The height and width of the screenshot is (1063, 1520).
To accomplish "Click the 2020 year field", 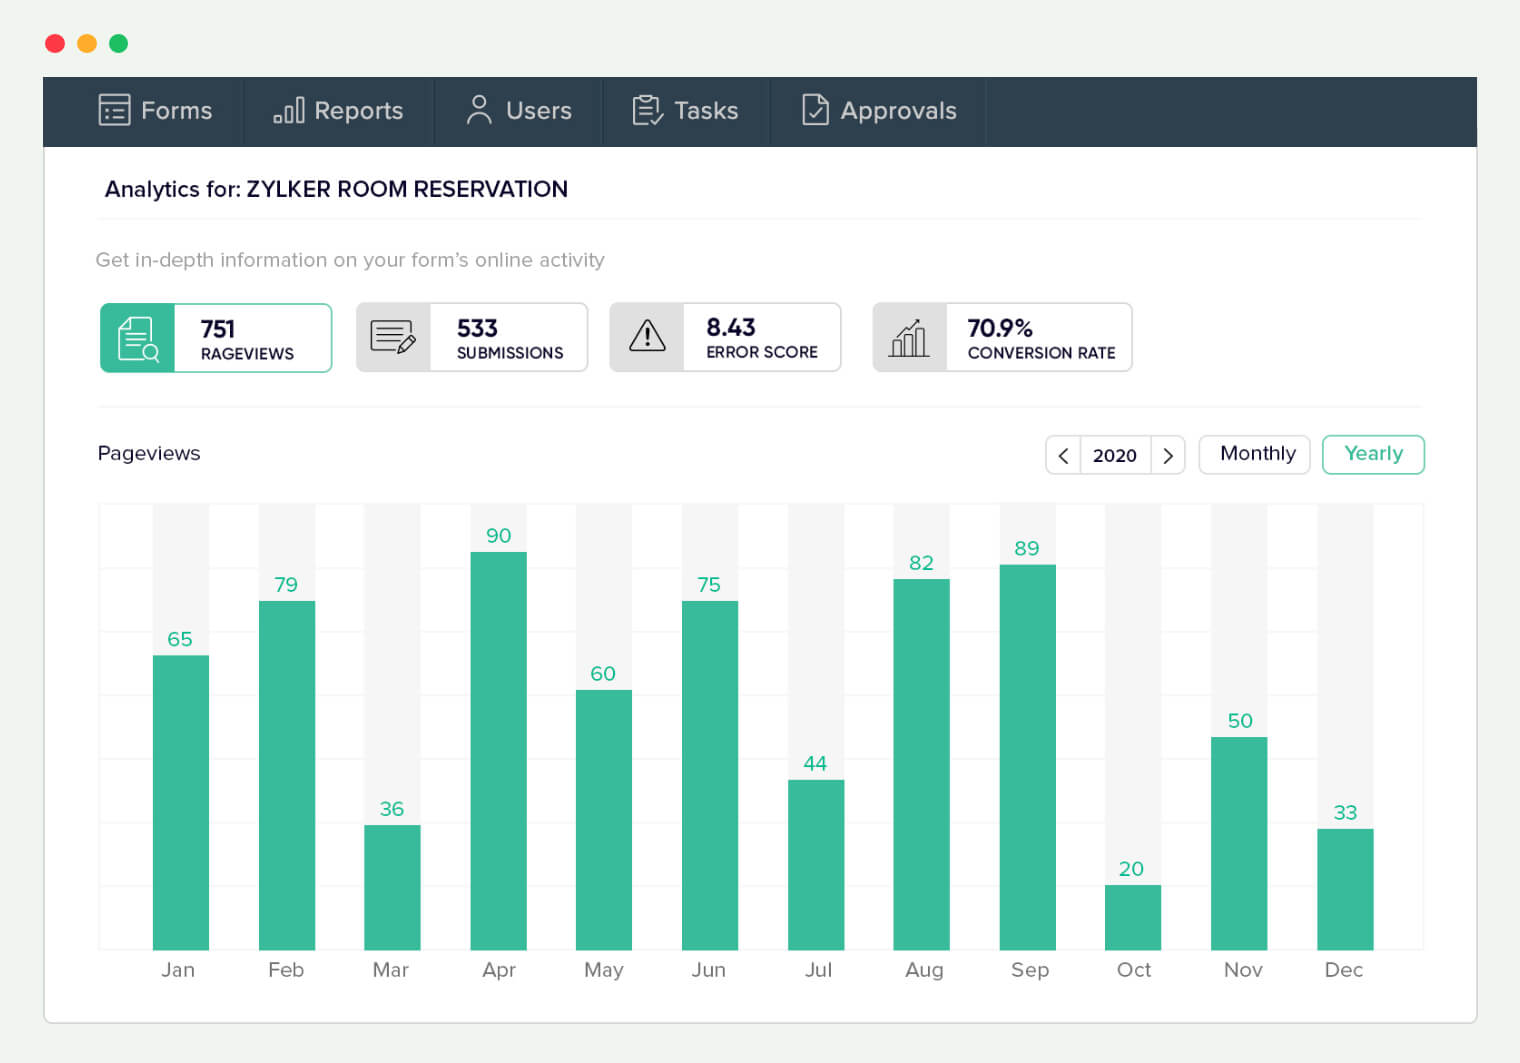I will 1115,456.
